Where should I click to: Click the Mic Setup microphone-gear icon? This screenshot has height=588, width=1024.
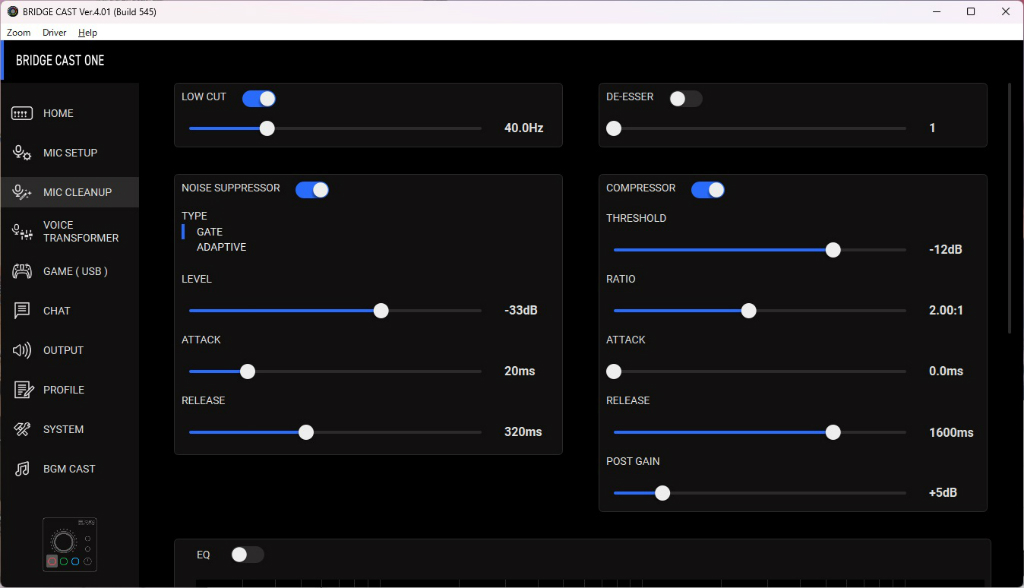pyautogui.click(x=22, y=153)
